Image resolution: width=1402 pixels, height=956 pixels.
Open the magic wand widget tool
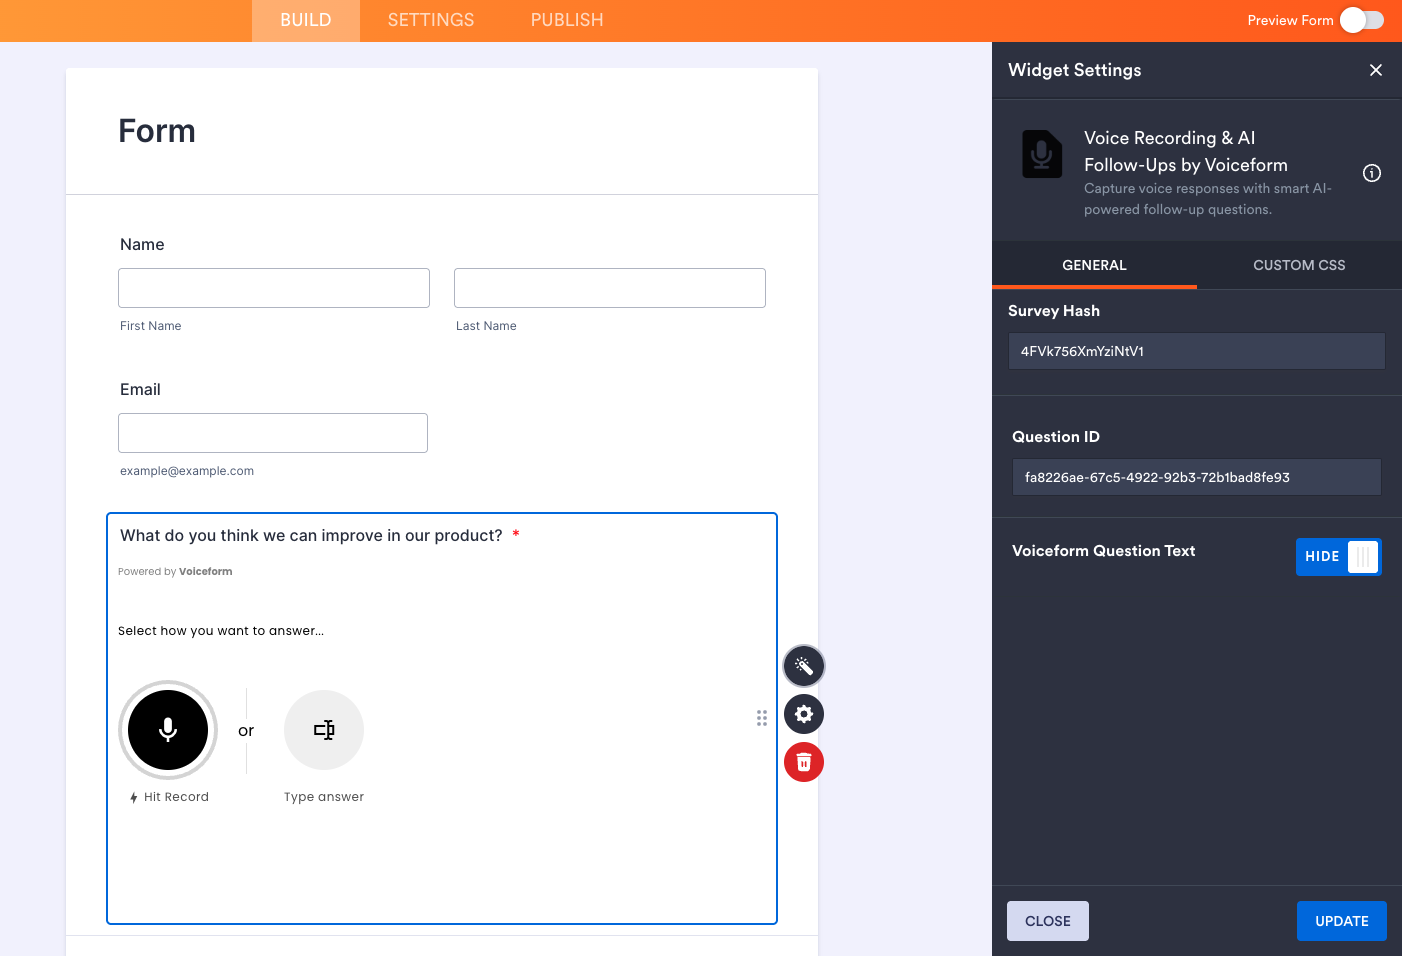[x=804, y=666]
